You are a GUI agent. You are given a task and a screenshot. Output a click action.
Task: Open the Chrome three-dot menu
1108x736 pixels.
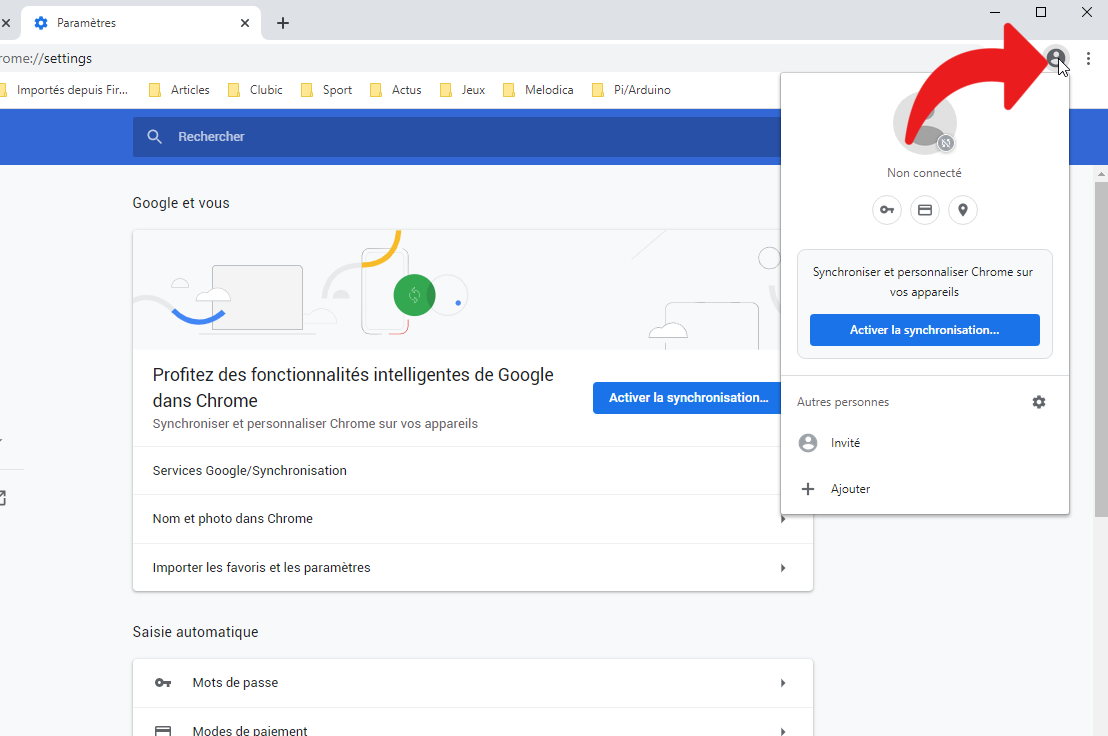pos(1088,59)
